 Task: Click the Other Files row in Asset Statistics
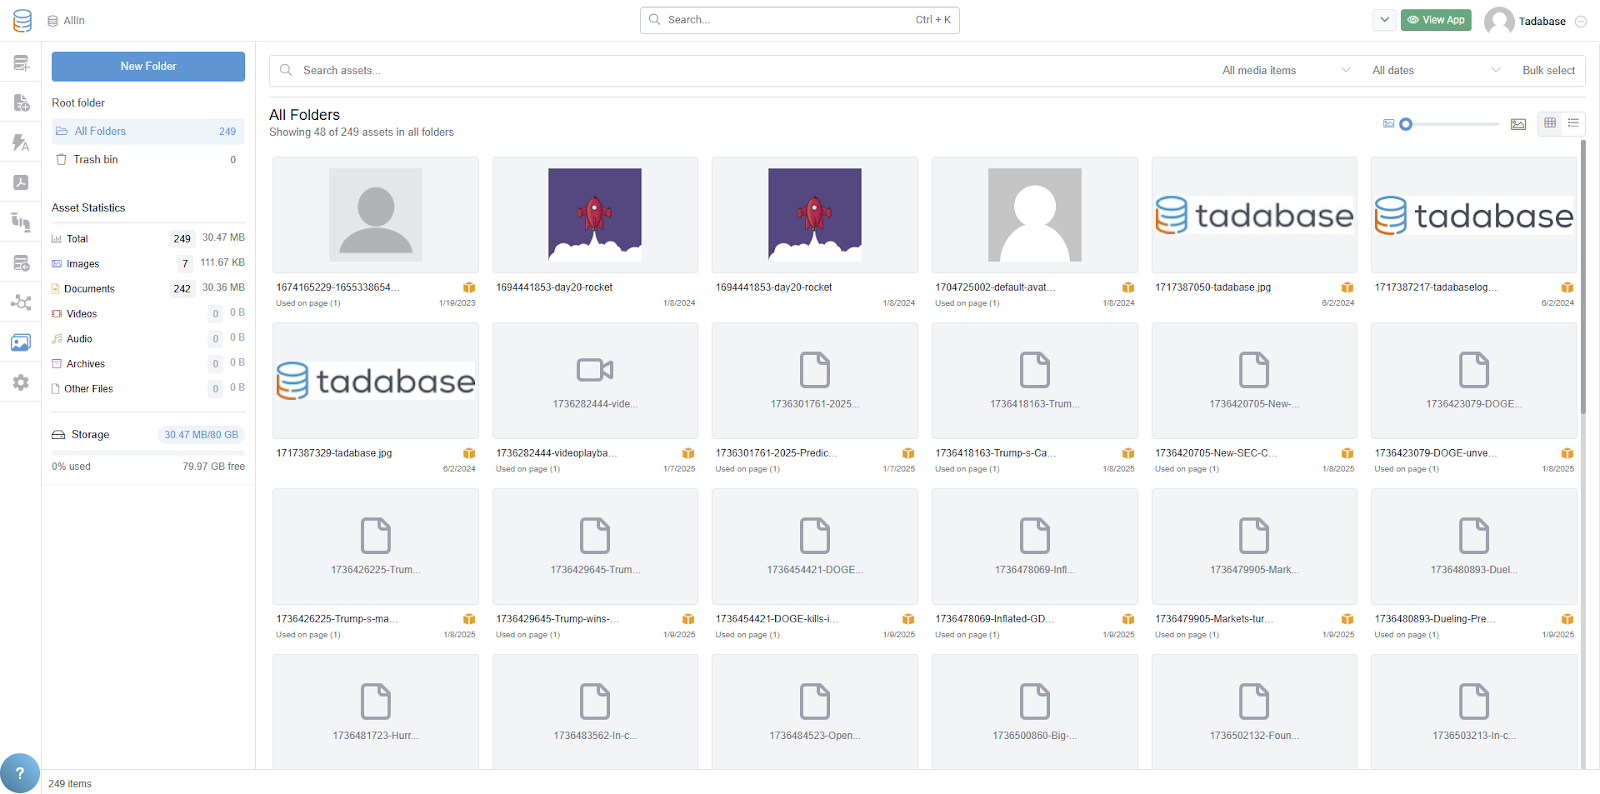pos(148,389)
